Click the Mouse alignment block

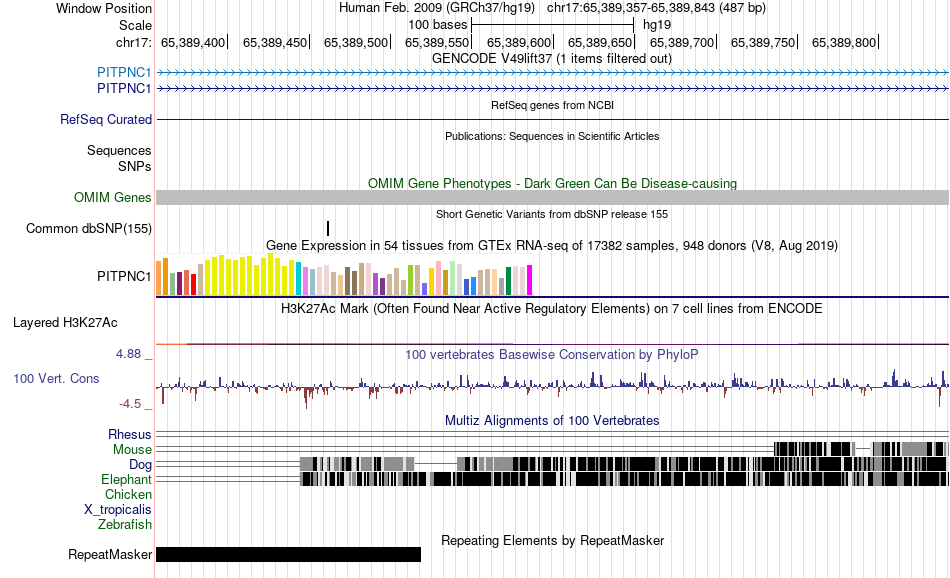click(862, 450)
